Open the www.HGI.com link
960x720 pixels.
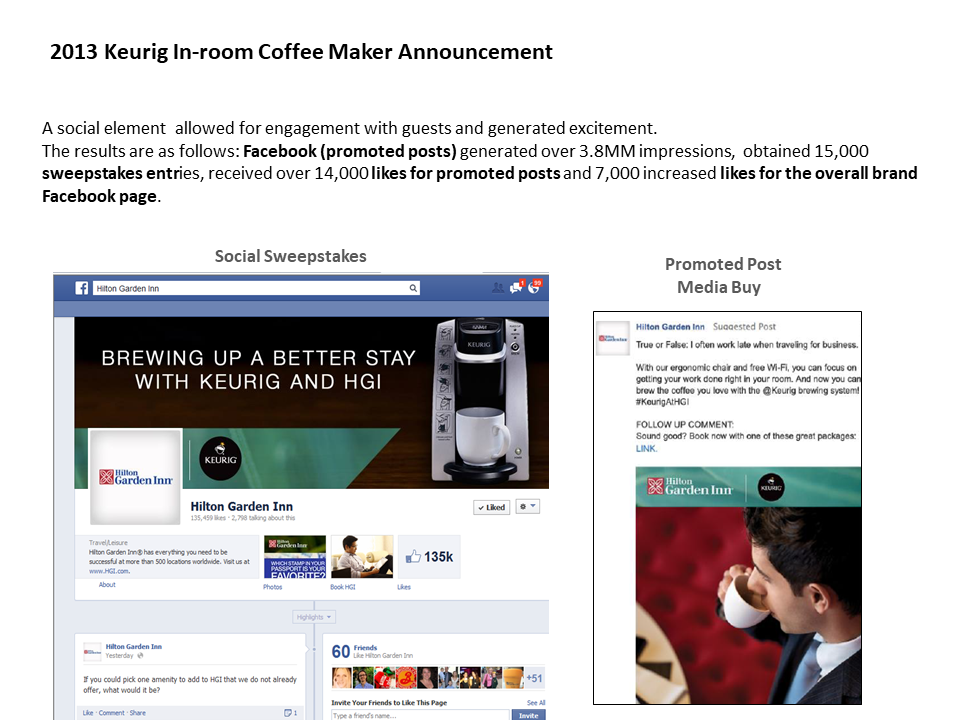click(109, 571)
